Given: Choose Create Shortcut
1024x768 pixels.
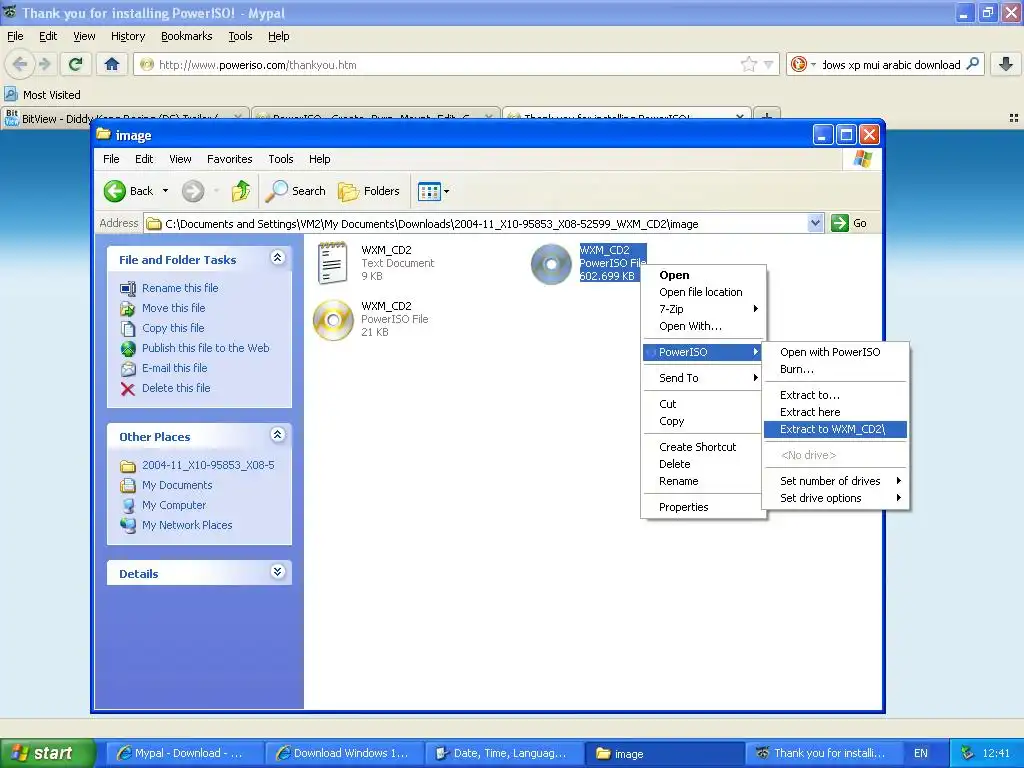Looking at the screenshot, I should click(x=703, y=447).
